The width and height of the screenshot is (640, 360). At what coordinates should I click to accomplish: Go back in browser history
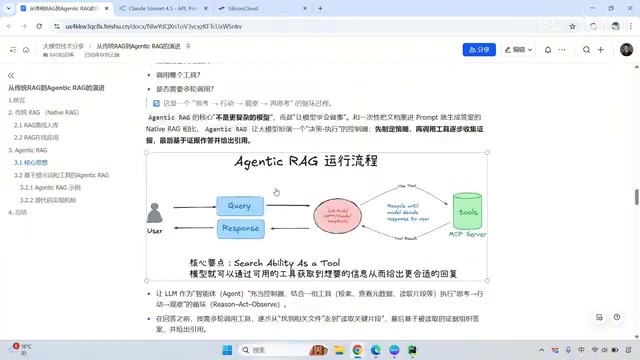point(9,26)
